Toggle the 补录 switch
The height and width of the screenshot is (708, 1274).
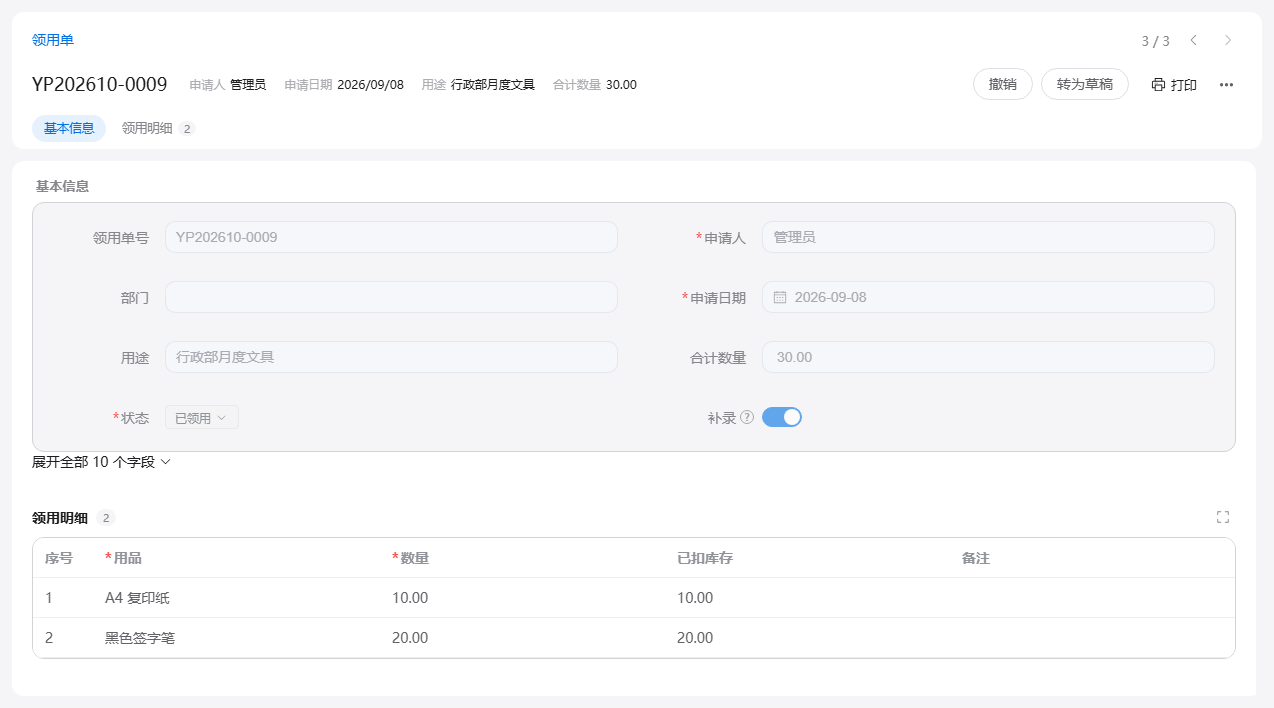pyautogui.click(x=782, y=417)
